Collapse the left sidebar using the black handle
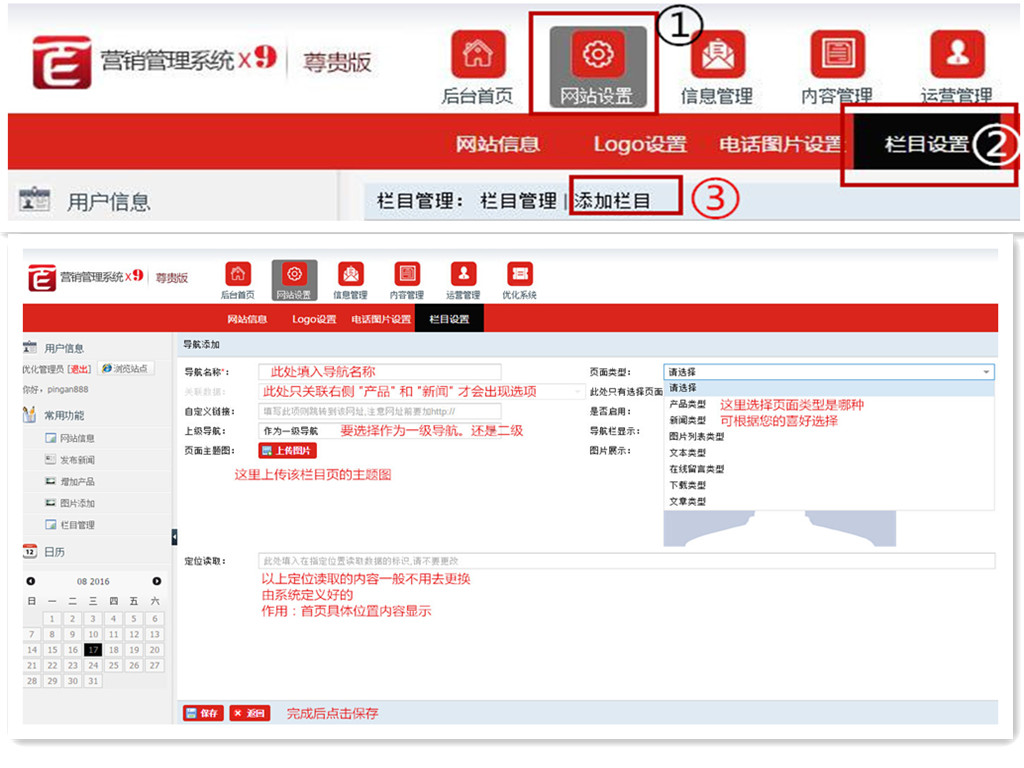1024x768 pixels. [x=175, y=537]
